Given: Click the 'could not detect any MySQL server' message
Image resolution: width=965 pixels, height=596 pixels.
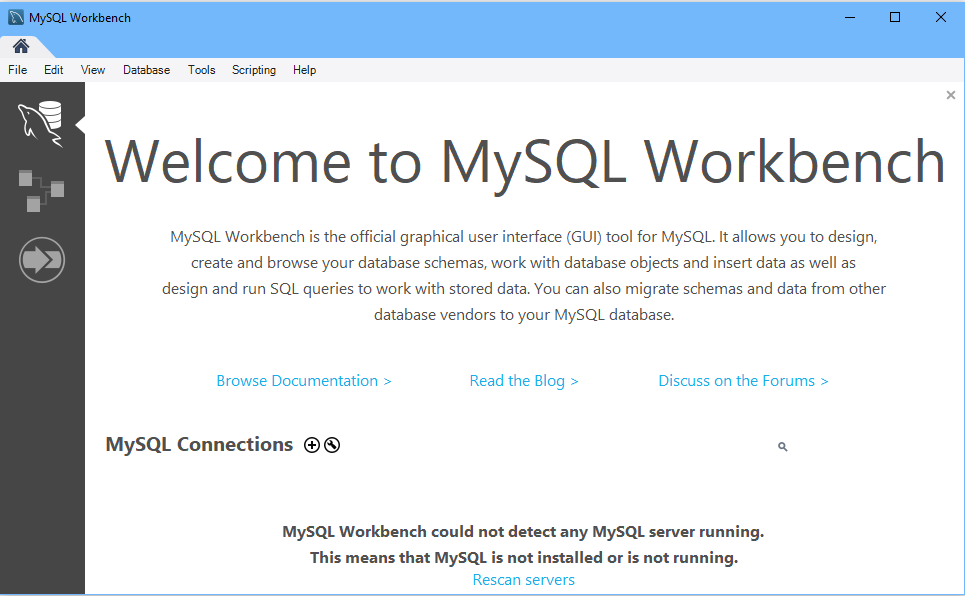Looking at the screenshot, I should 523,532.
